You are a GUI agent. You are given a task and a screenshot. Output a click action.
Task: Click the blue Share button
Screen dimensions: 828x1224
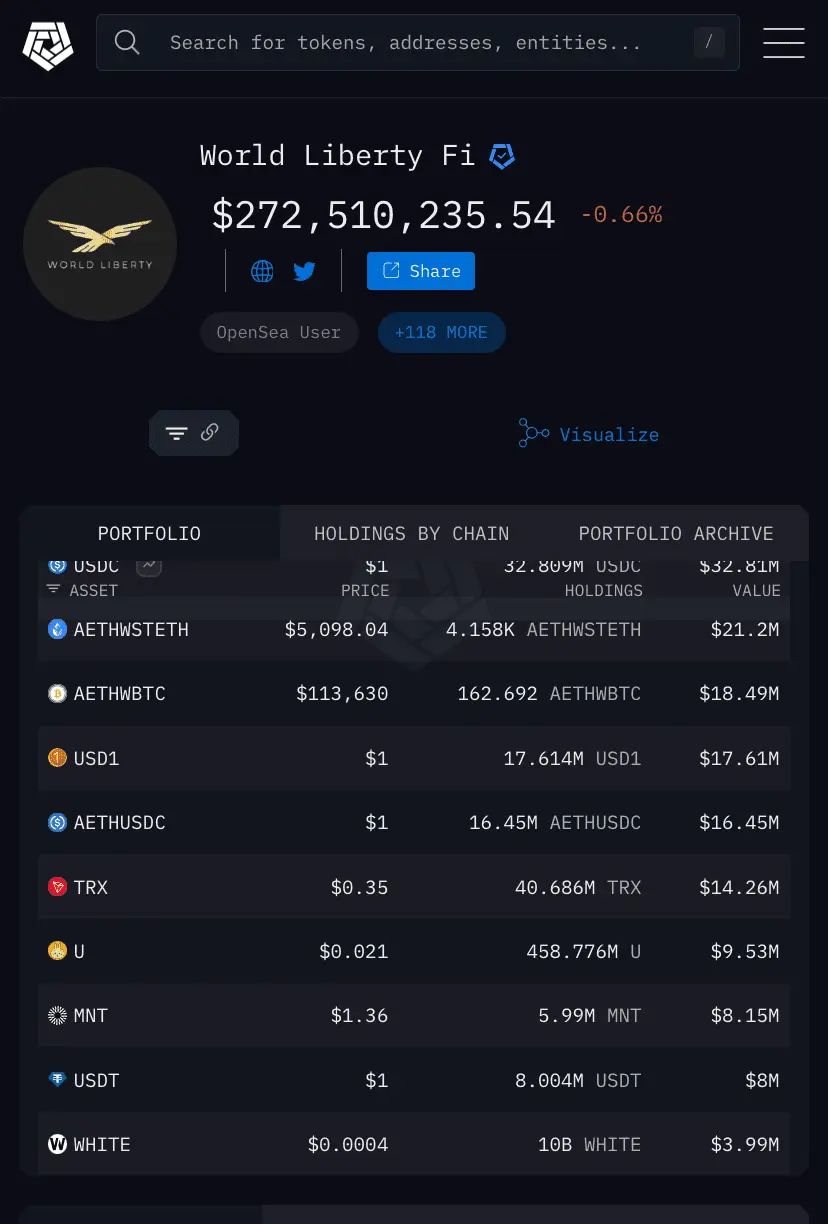point(421,271)
